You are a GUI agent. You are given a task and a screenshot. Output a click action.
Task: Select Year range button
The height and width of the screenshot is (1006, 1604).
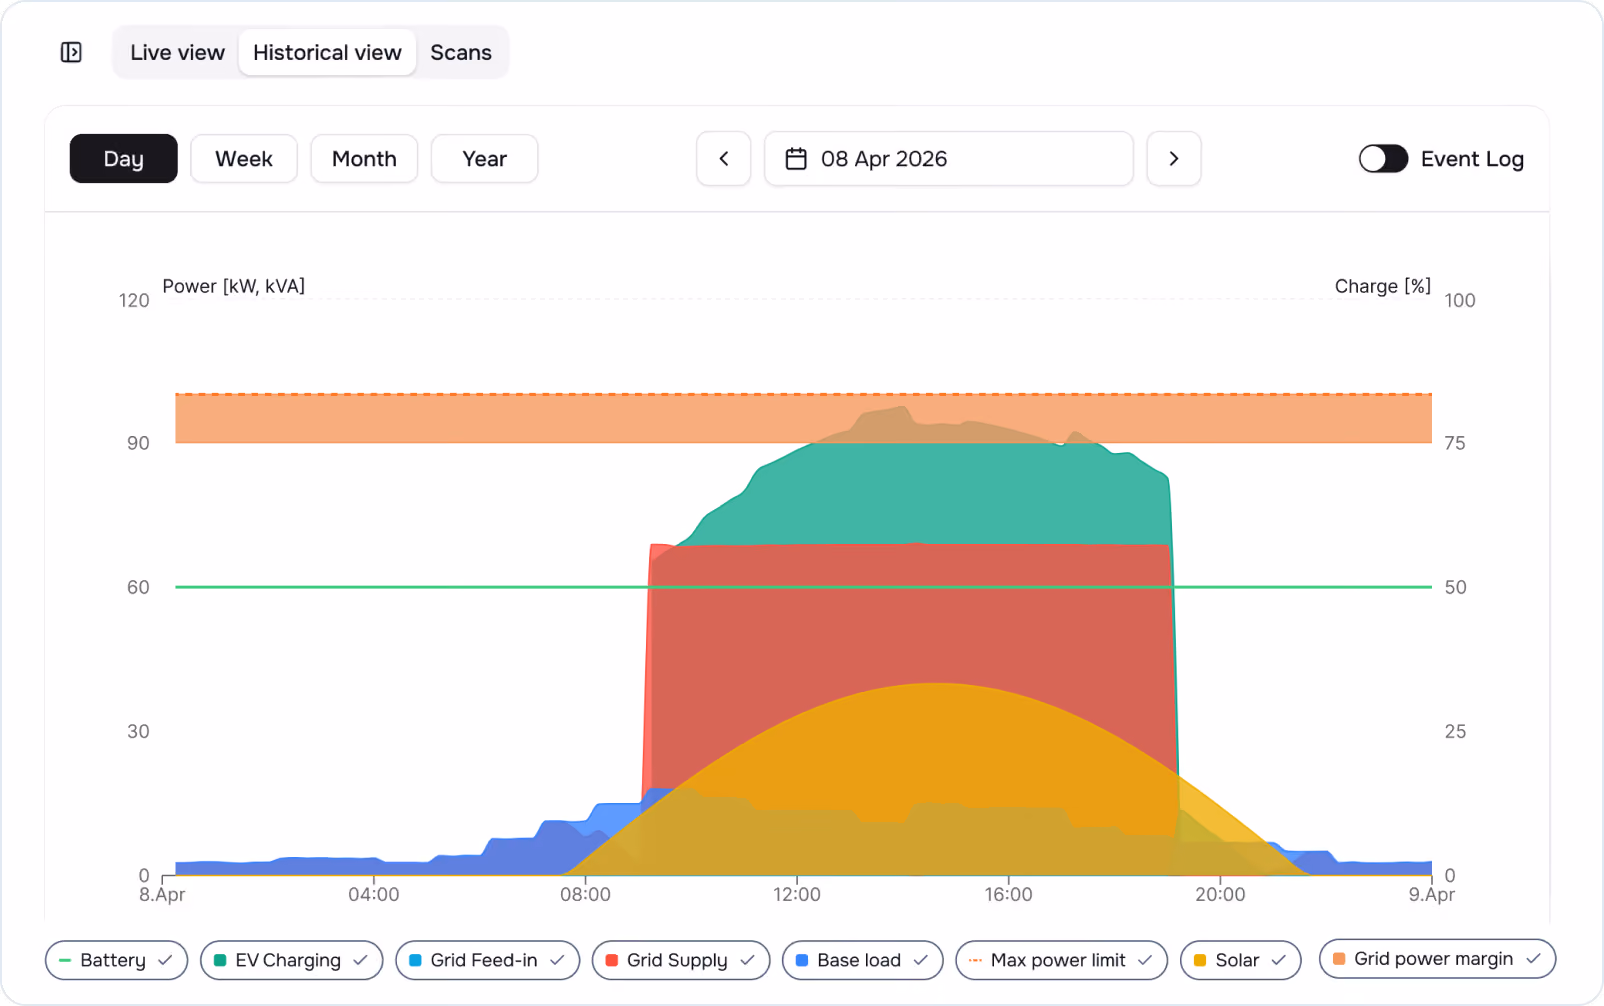tap(485, 159)
